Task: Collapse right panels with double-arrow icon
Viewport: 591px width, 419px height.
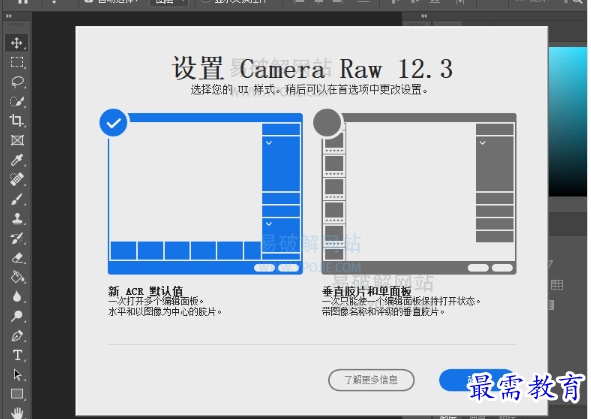Action: [424, 16]
